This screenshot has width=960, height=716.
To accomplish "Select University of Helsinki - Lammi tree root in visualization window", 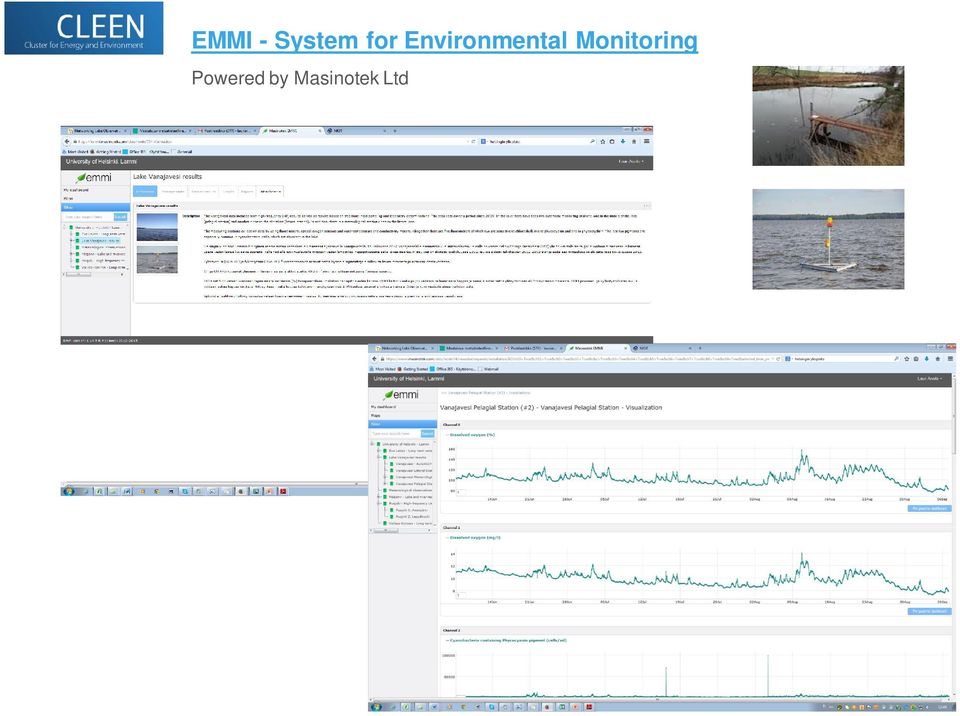I will tap(405, 444).
